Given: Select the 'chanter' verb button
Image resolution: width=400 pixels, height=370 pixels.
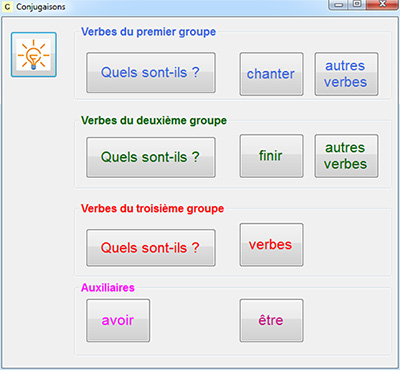Looking at the screenshot, I should (x=271, y=74).
